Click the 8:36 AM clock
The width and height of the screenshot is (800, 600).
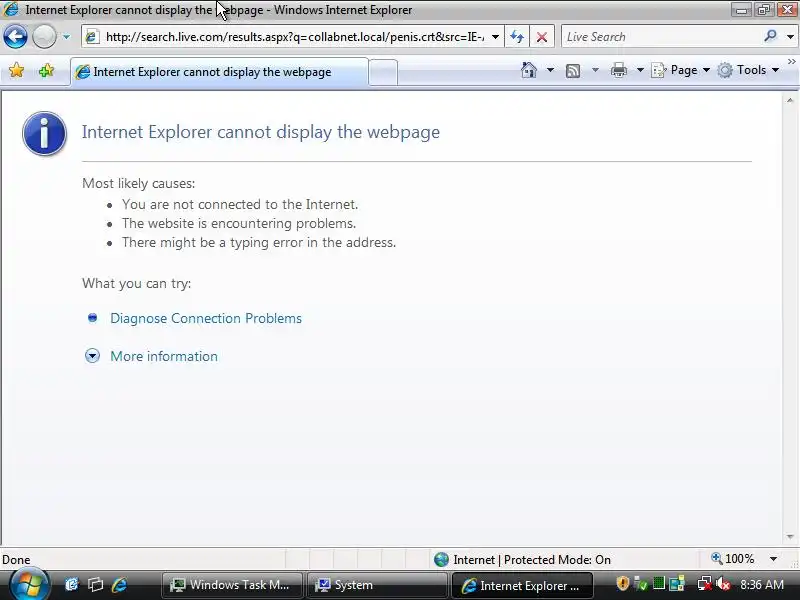(762, 585)
